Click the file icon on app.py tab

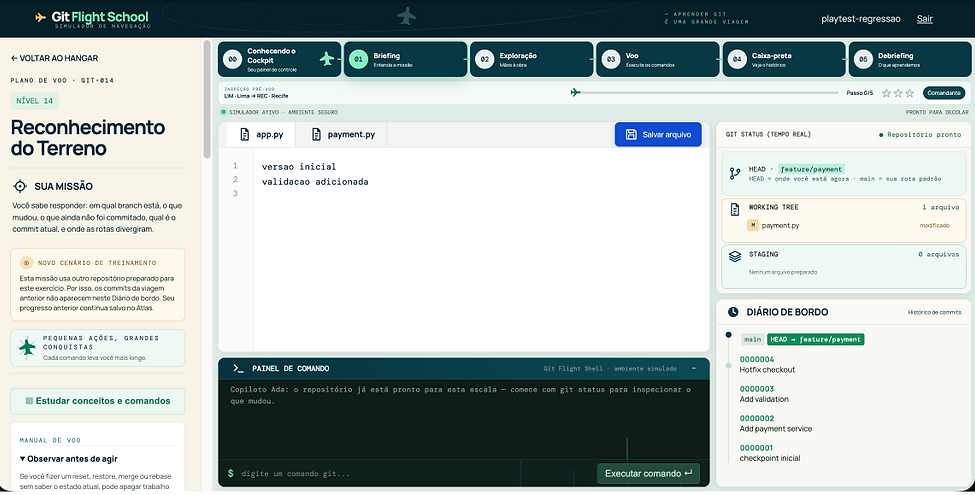(x=244, y=134)
